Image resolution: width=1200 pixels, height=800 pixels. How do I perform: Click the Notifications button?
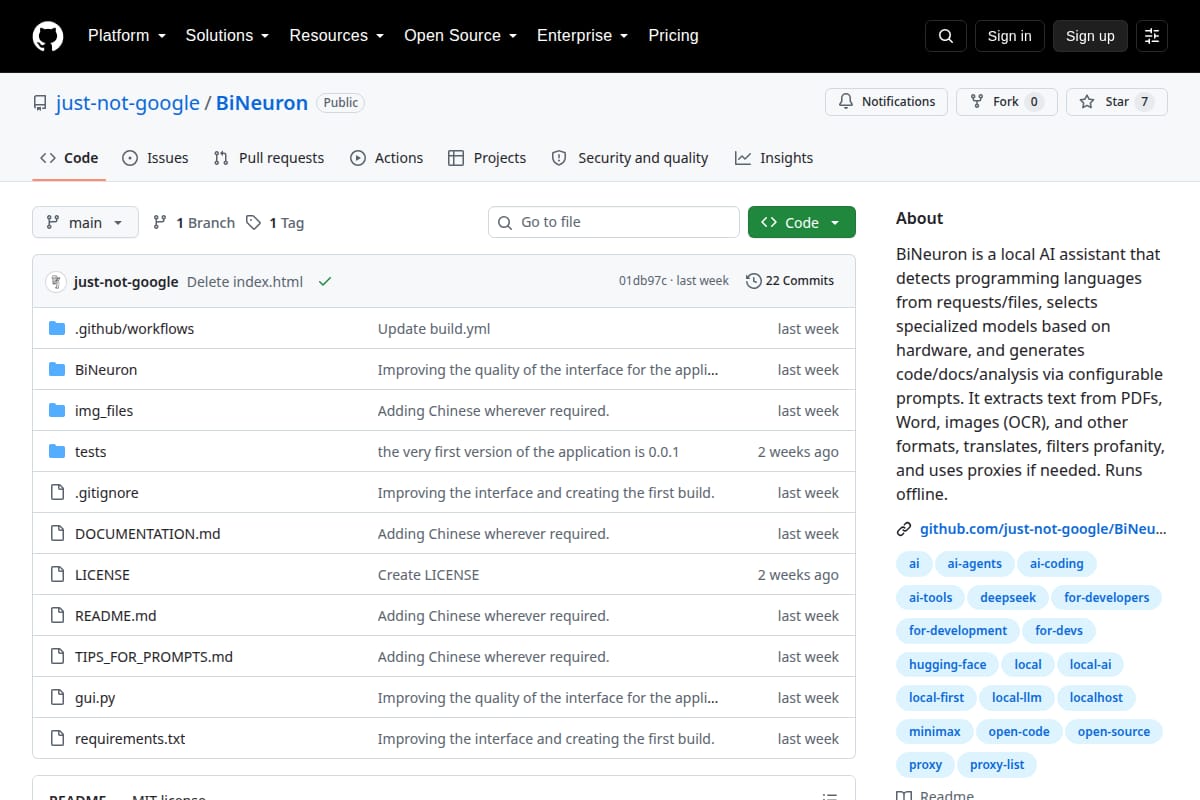pyautogui.click(x=887, y=102)
